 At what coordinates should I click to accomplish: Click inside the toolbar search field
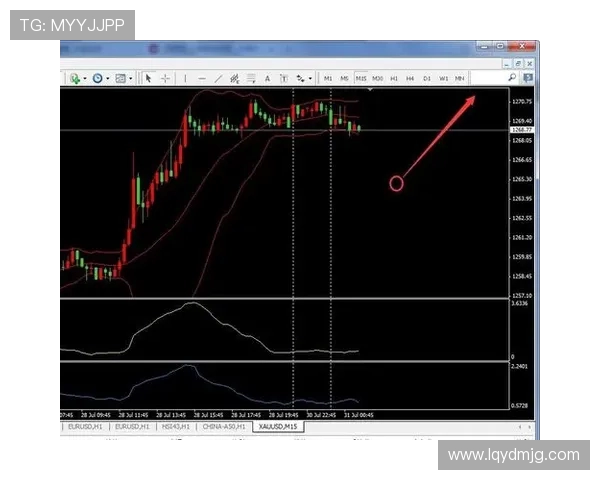point(487,77)
